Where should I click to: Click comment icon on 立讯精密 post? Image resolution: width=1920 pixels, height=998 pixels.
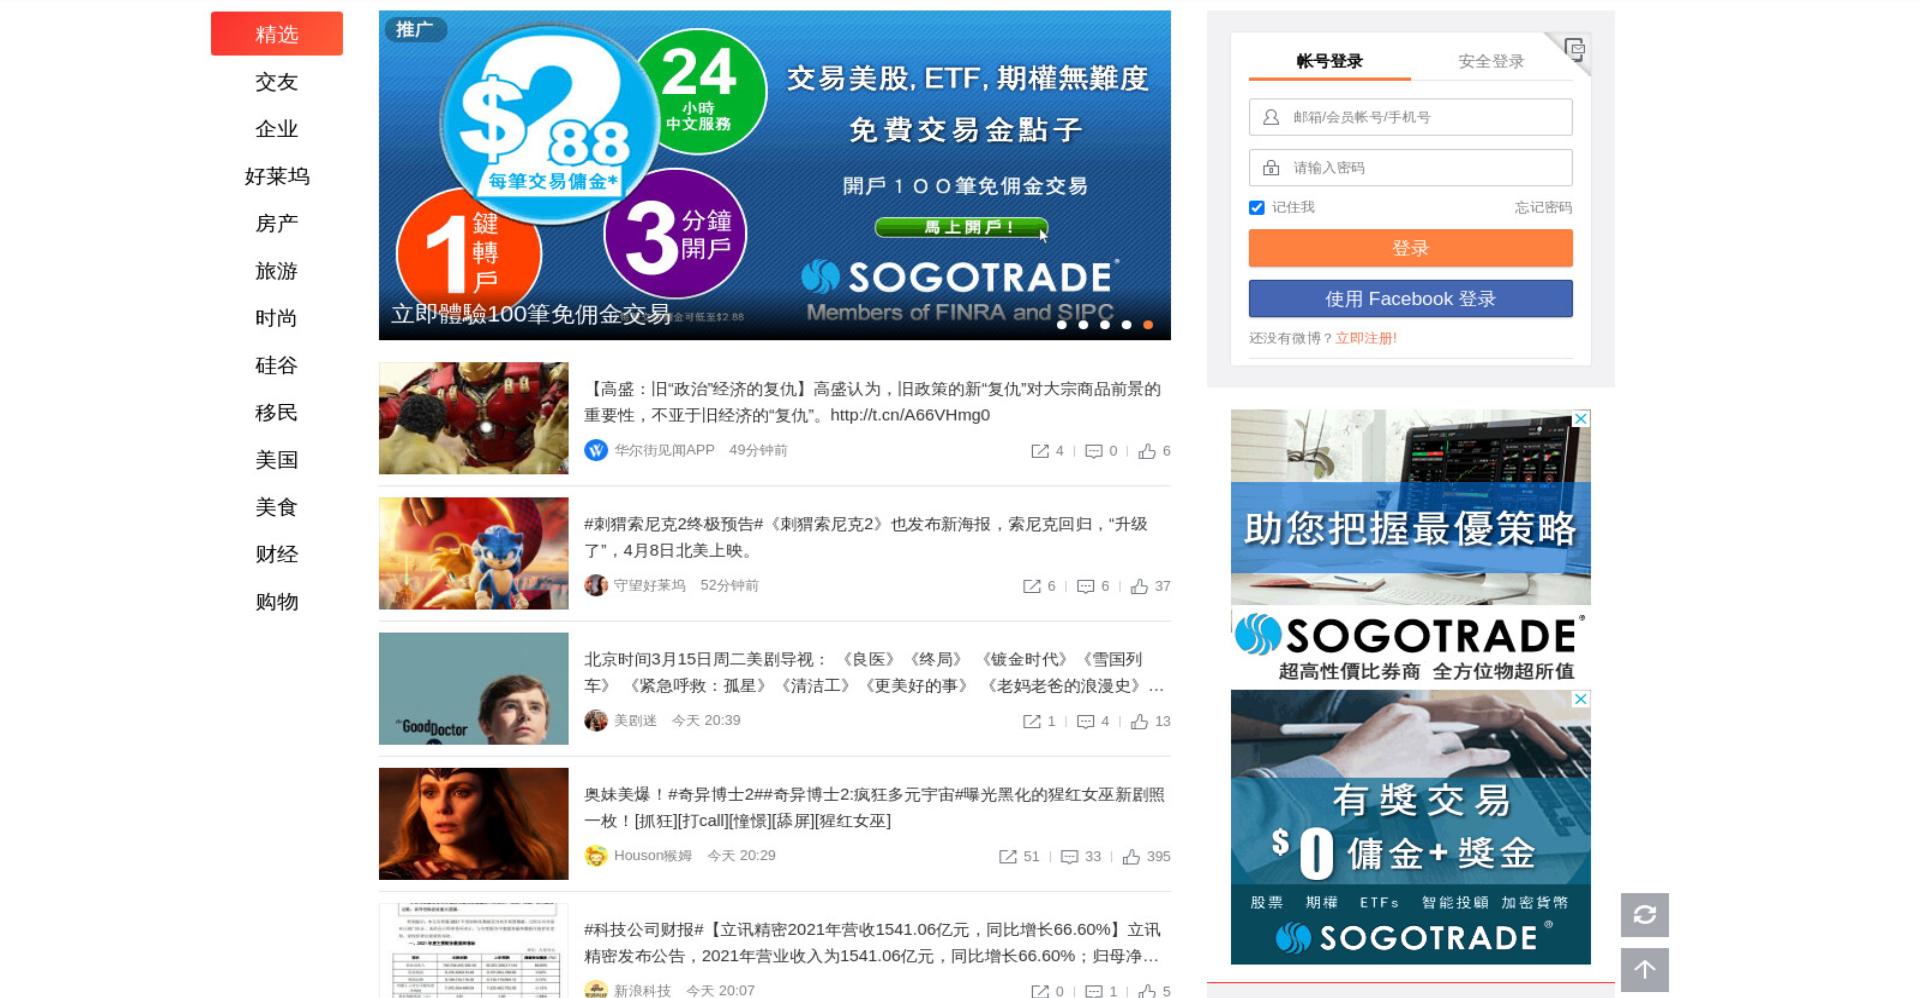coord(1094,991)
